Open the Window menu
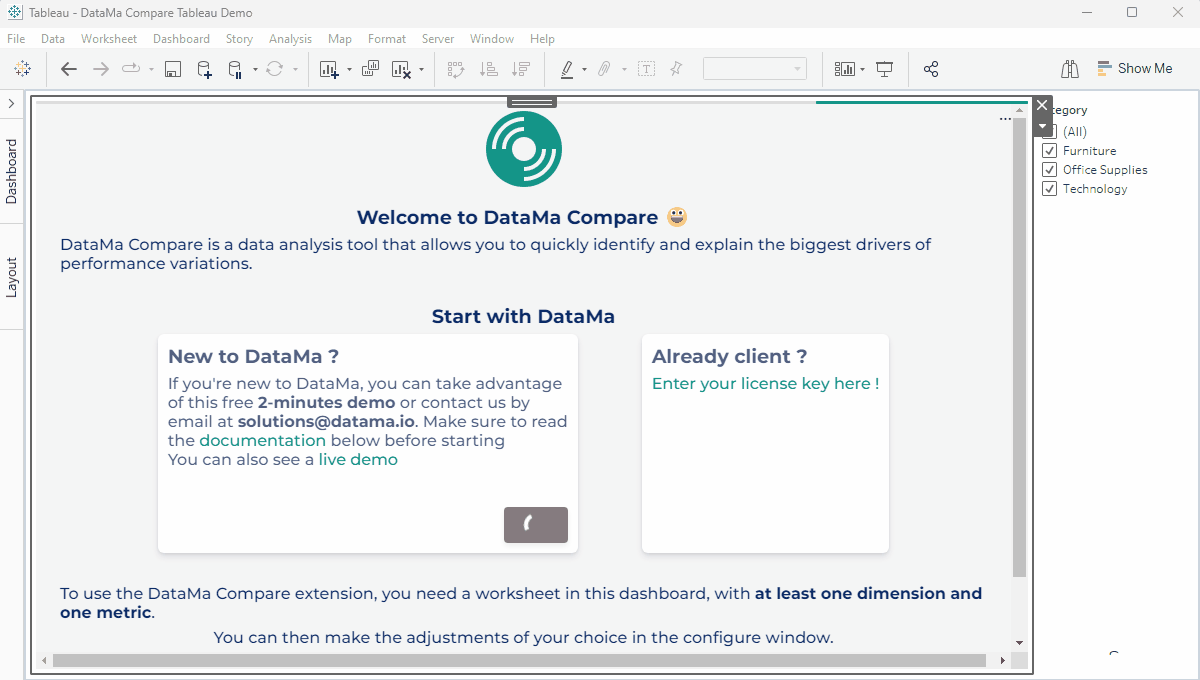This screenshot has width=1200, height=680. [492, 39]
